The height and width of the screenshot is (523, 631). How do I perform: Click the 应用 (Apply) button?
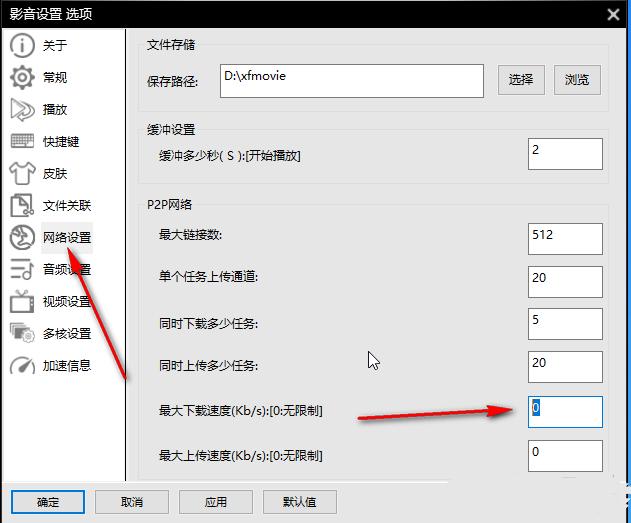[215, 502]
